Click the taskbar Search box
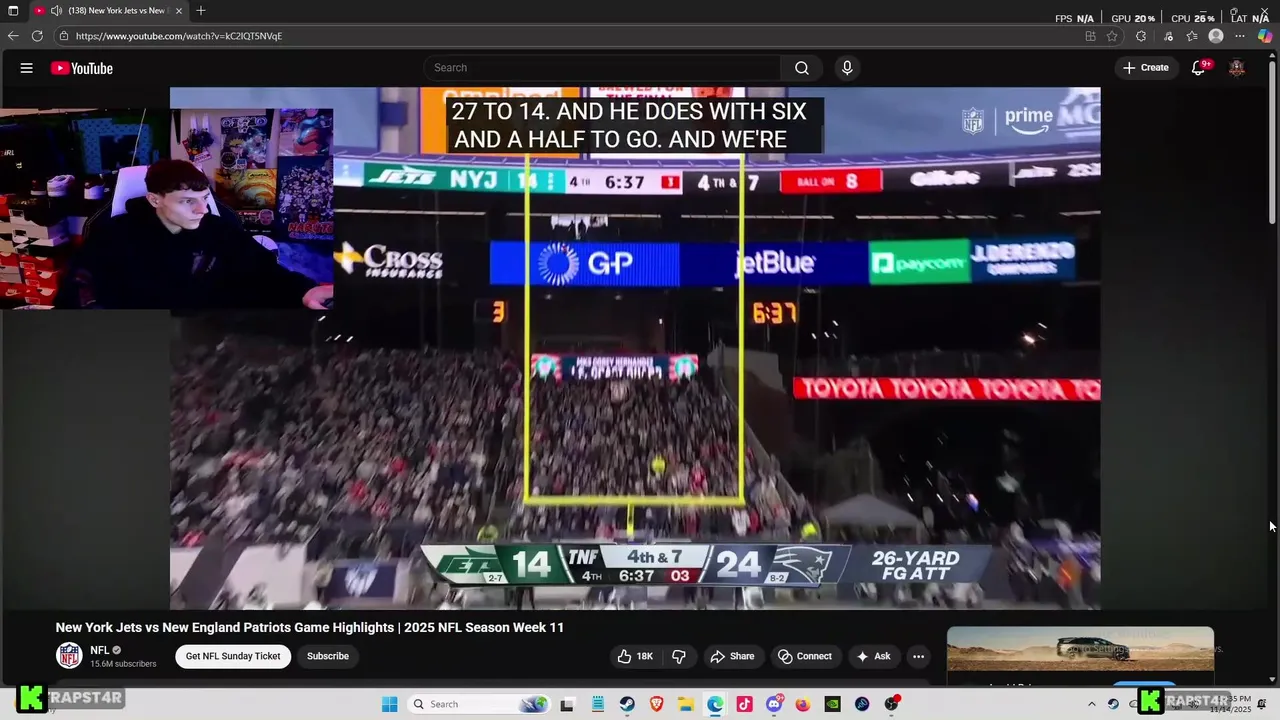 480,704
